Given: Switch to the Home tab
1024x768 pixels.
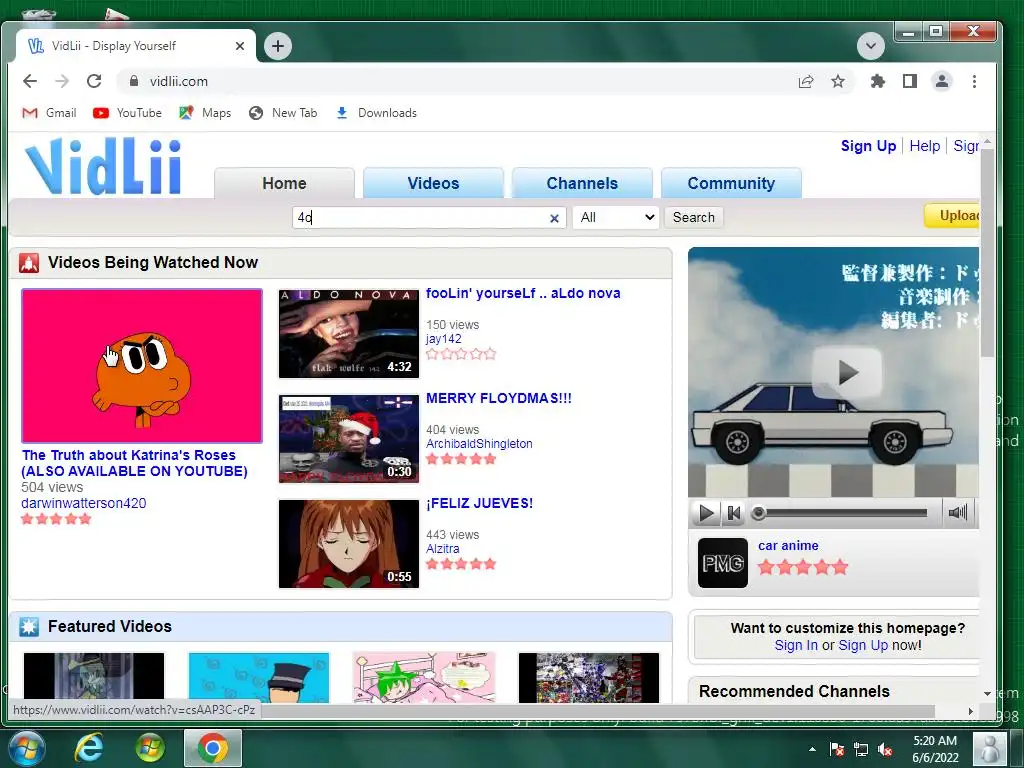Looking at the screenshot, I should (284, 183).
